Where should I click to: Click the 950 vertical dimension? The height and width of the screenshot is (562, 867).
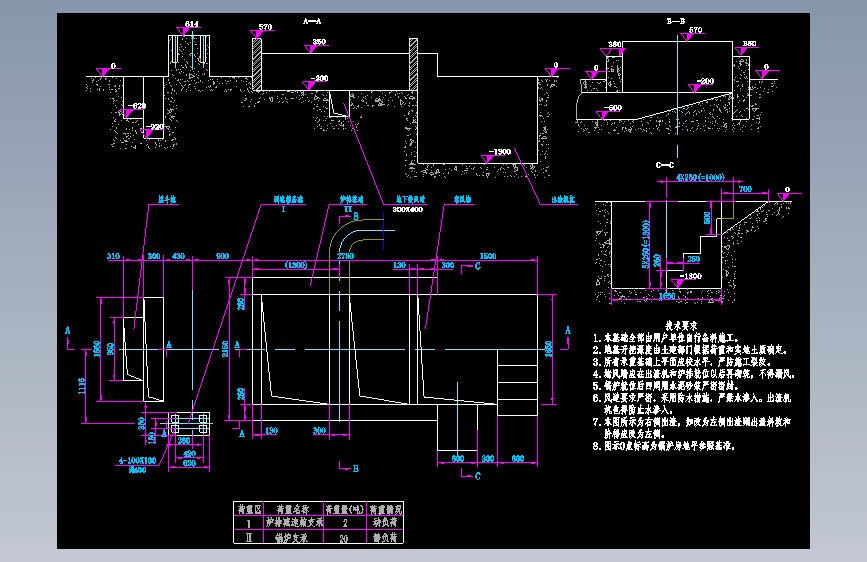(x=111, y=348)
